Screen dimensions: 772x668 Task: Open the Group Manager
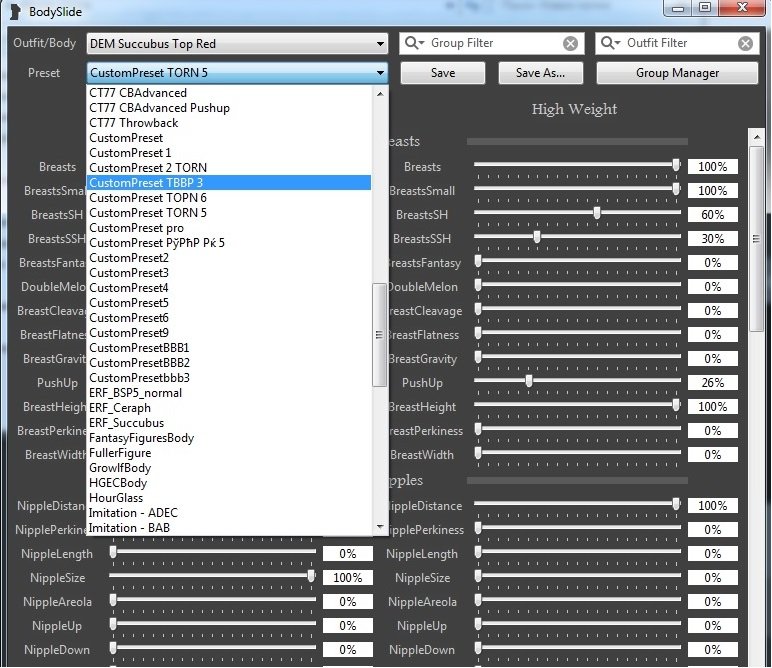pyautogui.click(x=677, y=73)
